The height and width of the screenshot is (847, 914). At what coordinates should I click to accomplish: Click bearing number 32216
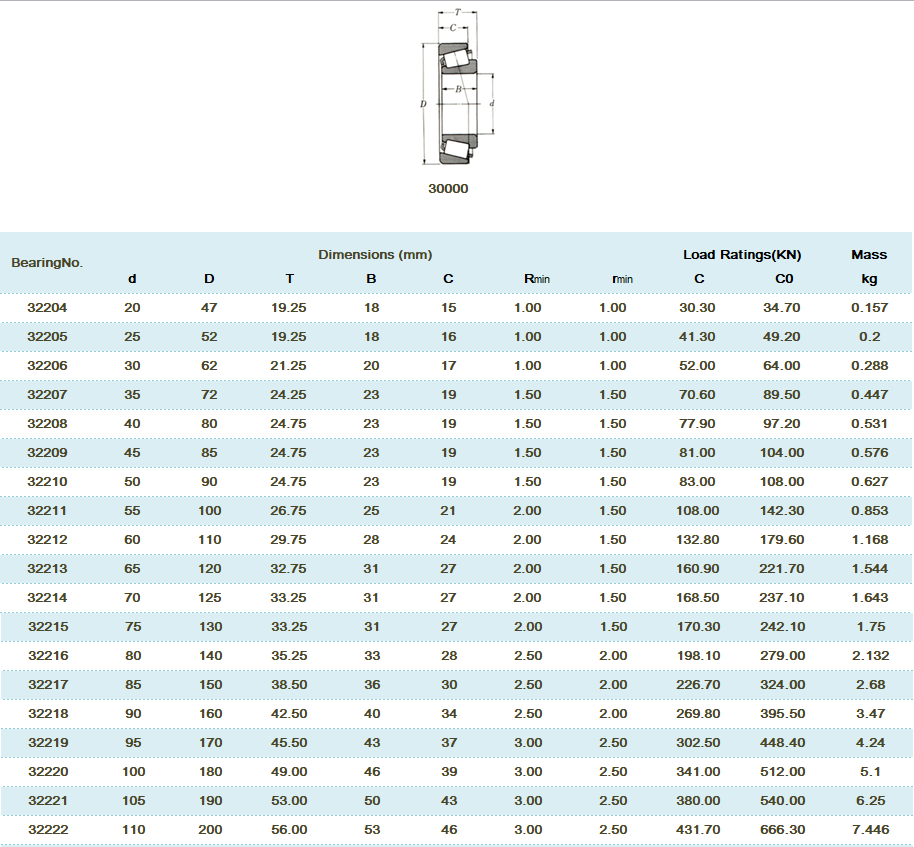coord(47,656)
